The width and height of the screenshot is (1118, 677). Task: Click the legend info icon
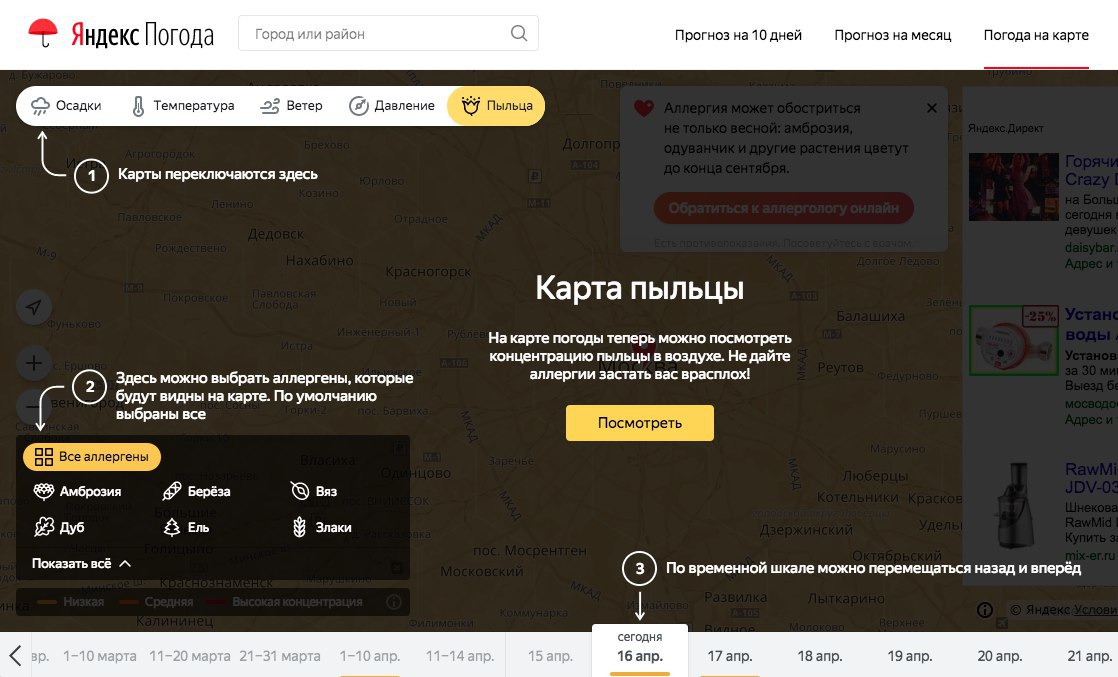point(394,602)
